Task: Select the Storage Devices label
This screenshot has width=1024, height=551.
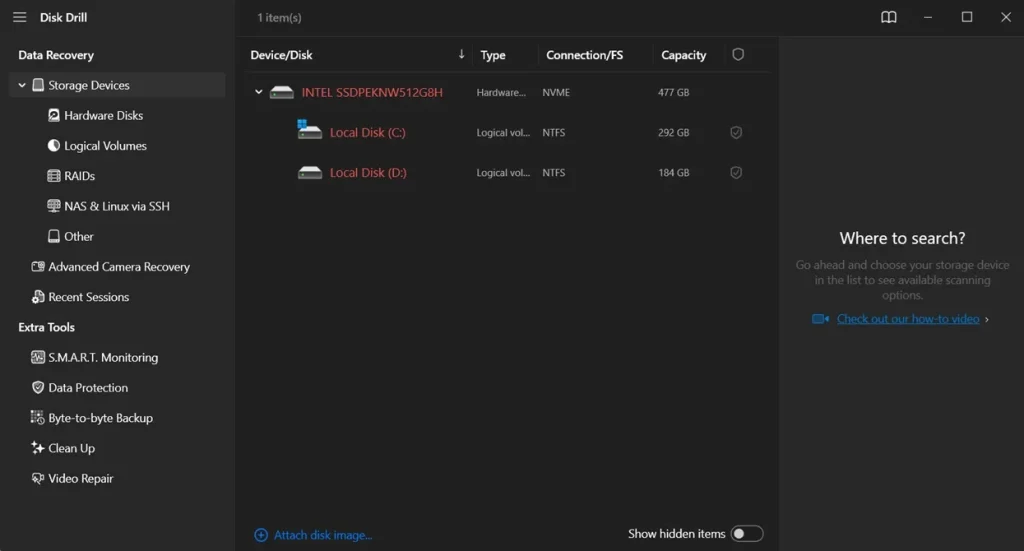Action: click(x=89, y=85)
